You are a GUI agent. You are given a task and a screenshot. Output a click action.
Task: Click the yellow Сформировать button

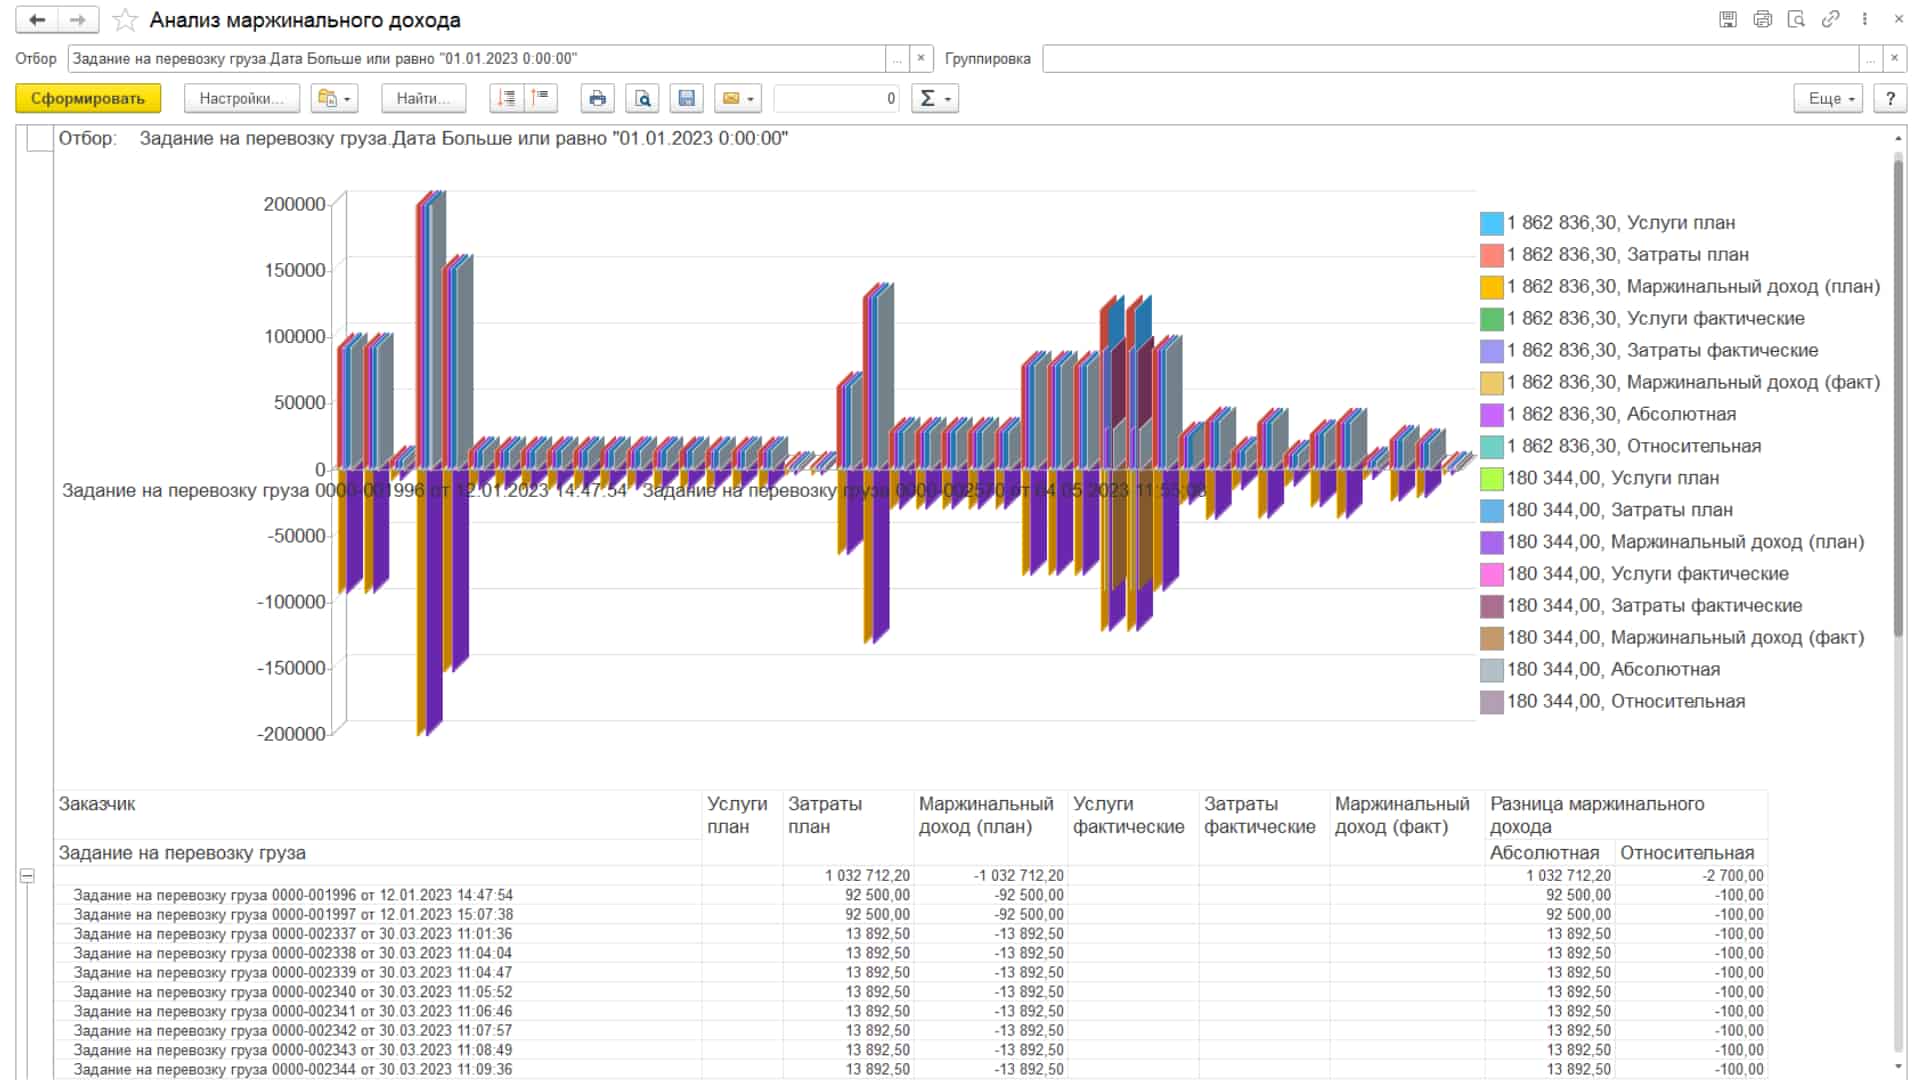[88, 98]
